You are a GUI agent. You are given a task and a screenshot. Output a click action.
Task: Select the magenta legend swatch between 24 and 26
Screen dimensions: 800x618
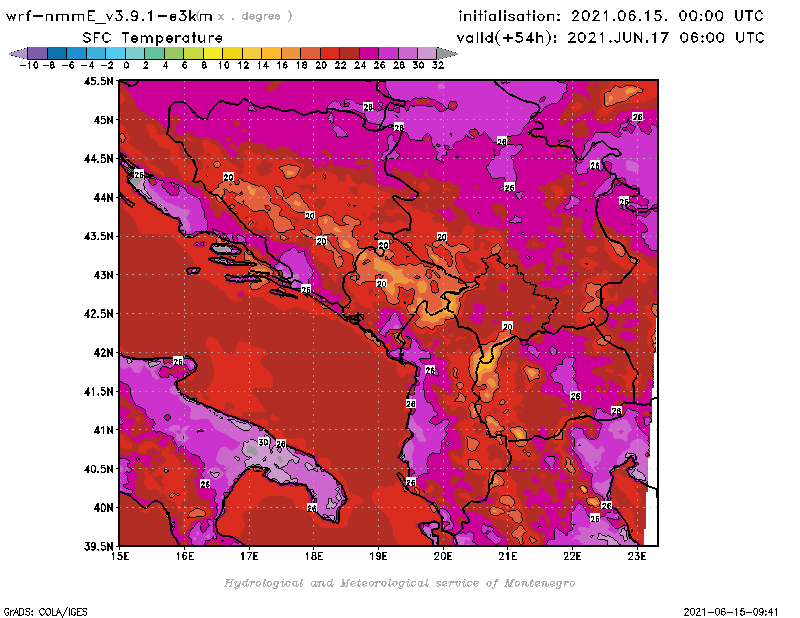[368, 53]
